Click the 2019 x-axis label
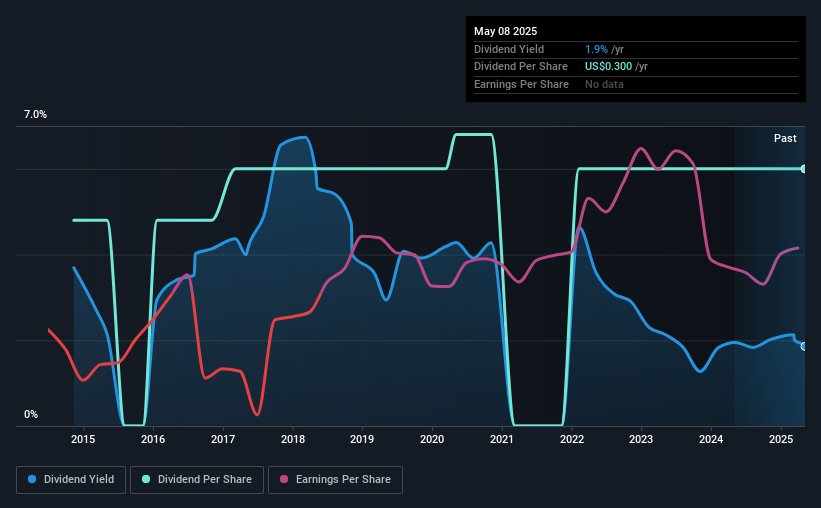Image resolution: width=821 pixels, height=508 pixels. (x=362, y=439)
